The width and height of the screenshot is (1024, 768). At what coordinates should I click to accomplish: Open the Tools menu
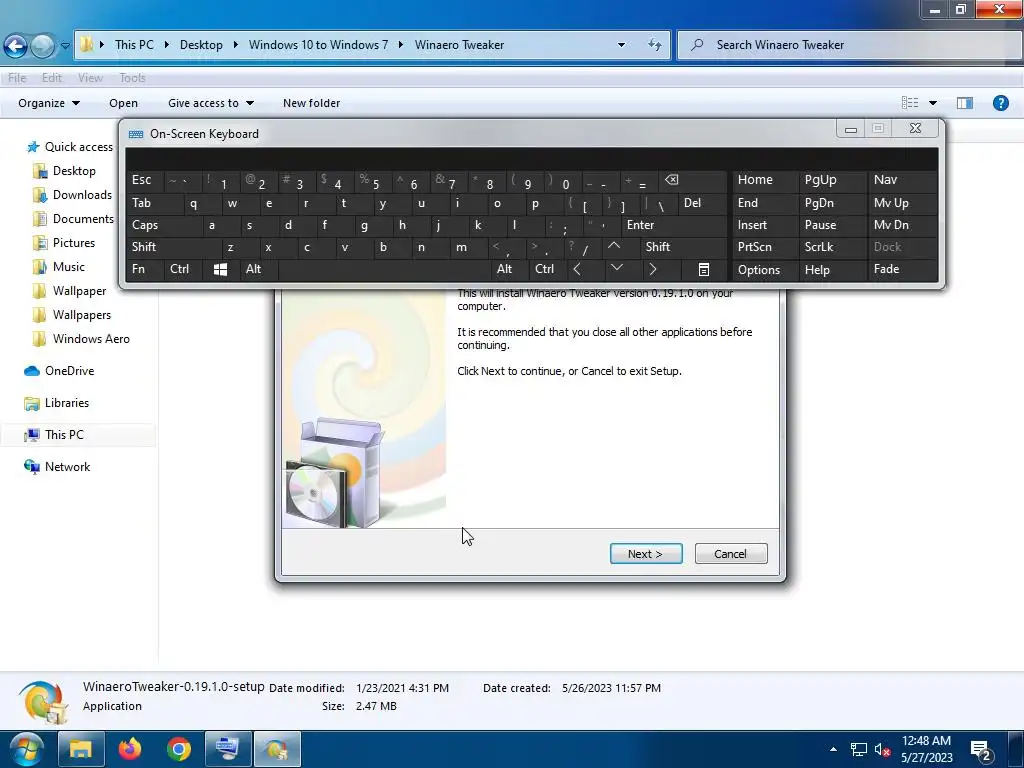click(x=132, y=78)
